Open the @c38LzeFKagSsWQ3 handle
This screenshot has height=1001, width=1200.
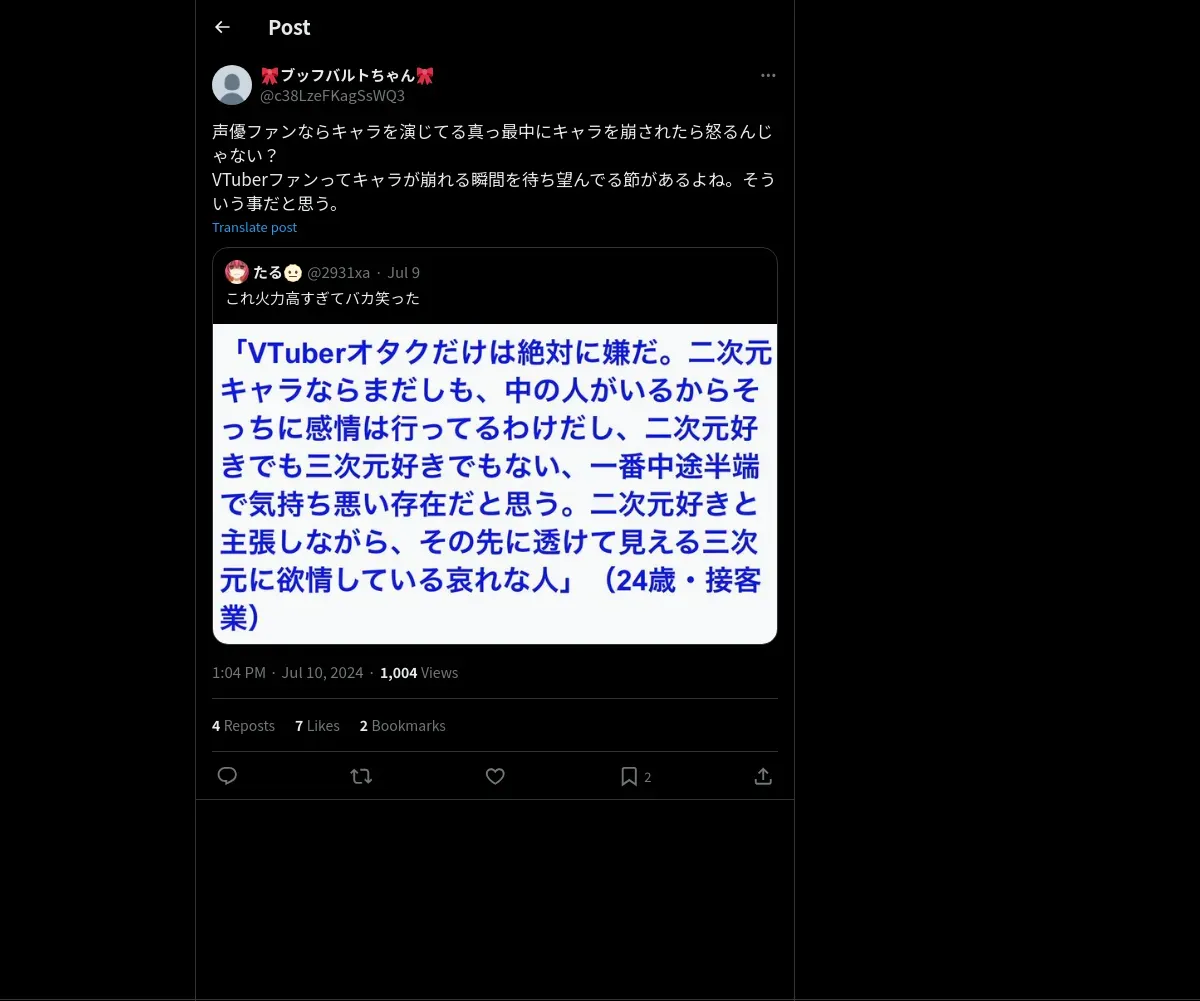(x=332, y=96)
